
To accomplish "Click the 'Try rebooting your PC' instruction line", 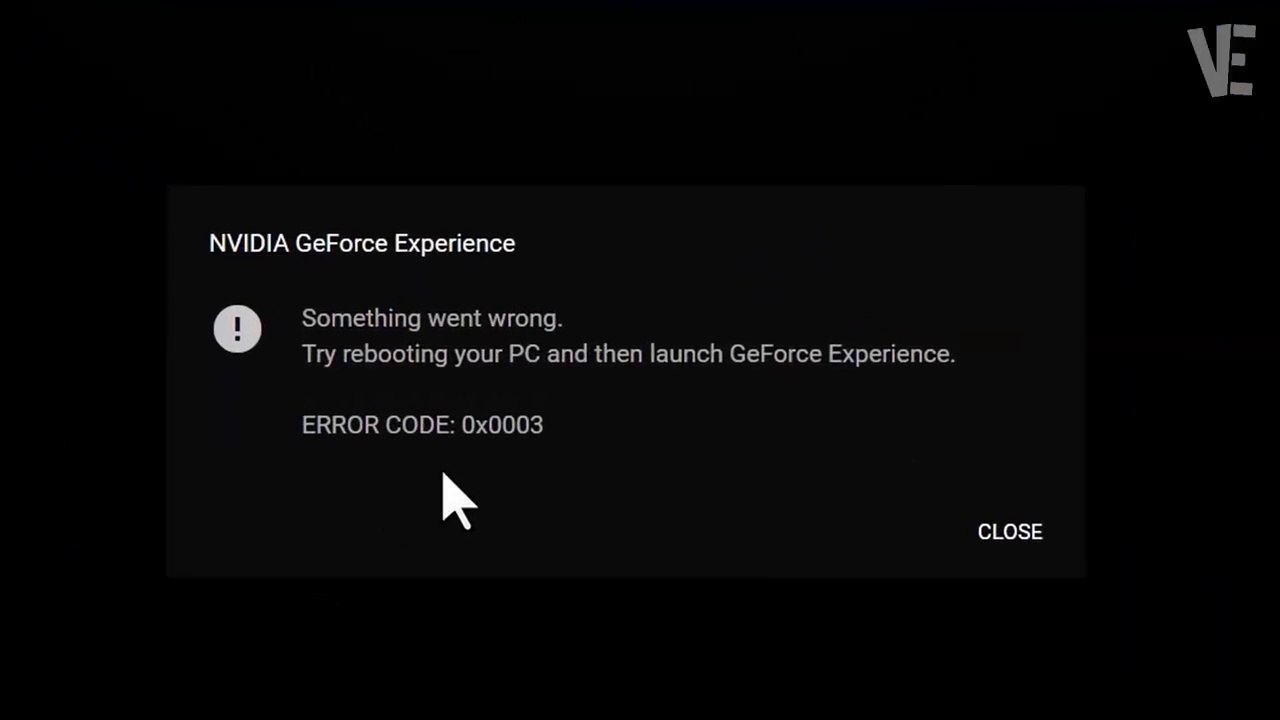I will click(x=628, y=354).
